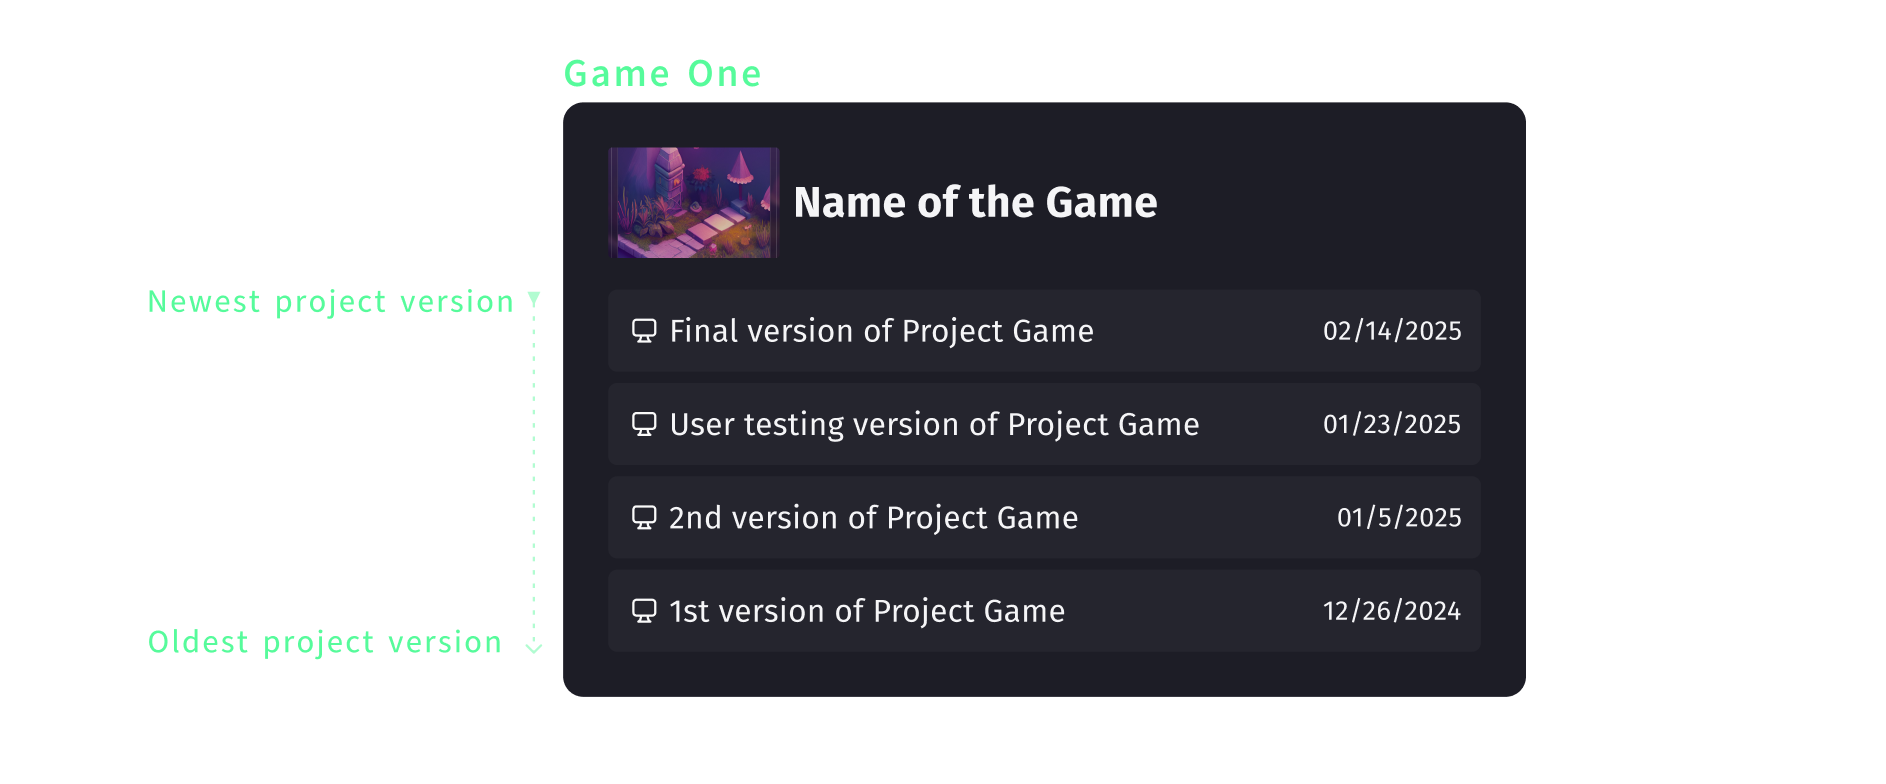
Task: Click the monitor icon beside Final version
Action: (x=644, y=331)
